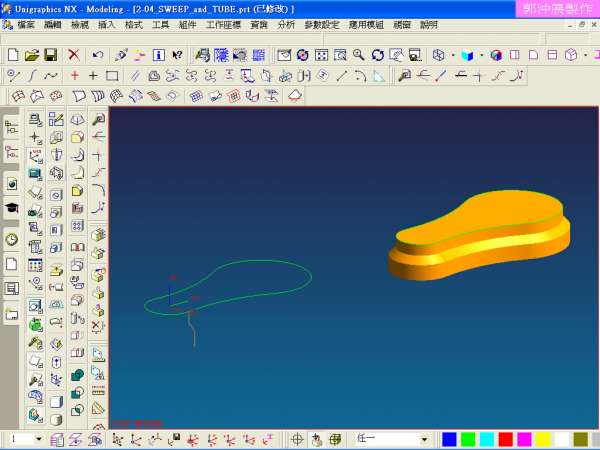Select the magnifier Zoom tool
This screenshot has height=450, width=600.
(358, 55)
